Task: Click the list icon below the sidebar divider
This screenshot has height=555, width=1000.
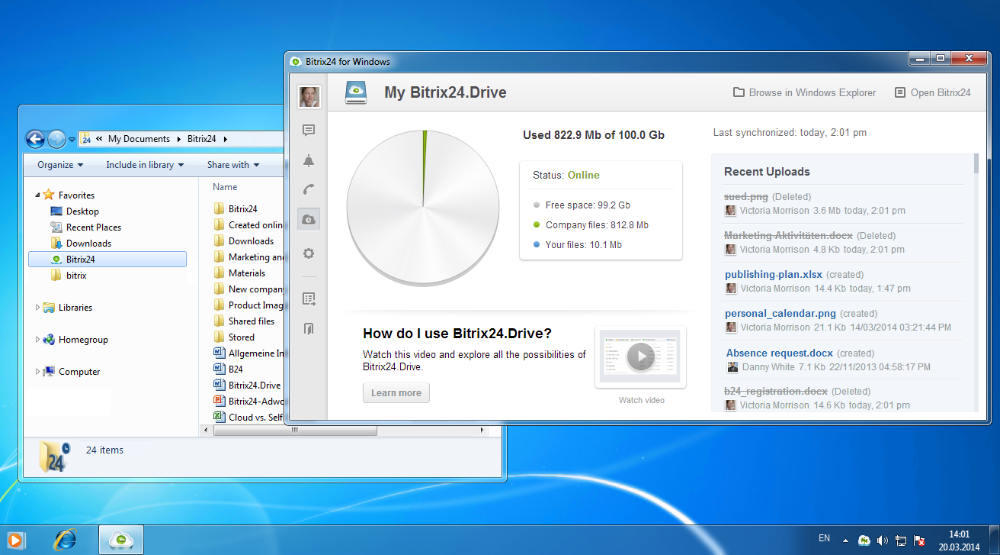Action: click(x=309, y=298)
